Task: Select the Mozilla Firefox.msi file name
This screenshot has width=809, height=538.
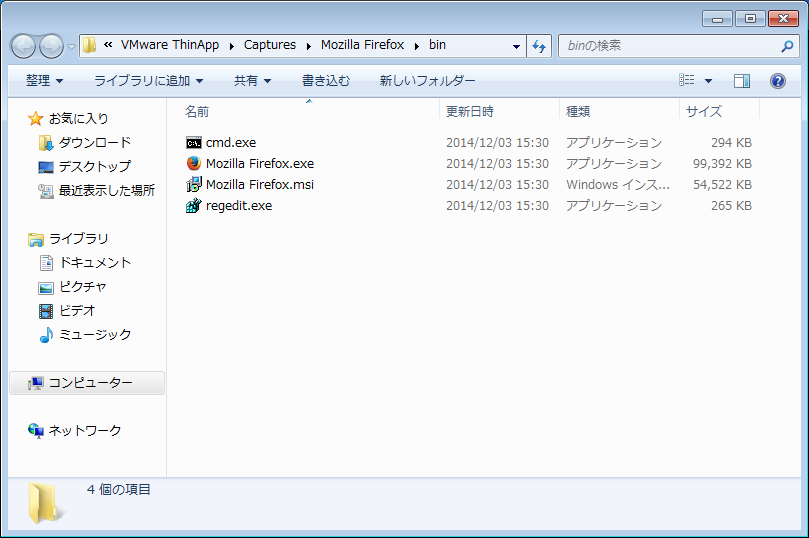Action: coord(260,185)
